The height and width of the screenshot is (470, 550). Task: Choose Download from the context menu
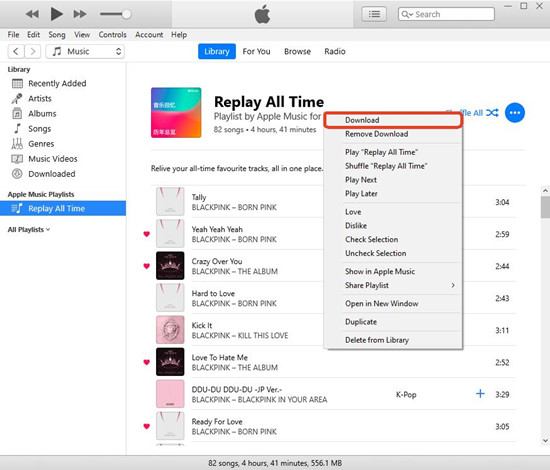pyautogui.click(x=393, y=120)
